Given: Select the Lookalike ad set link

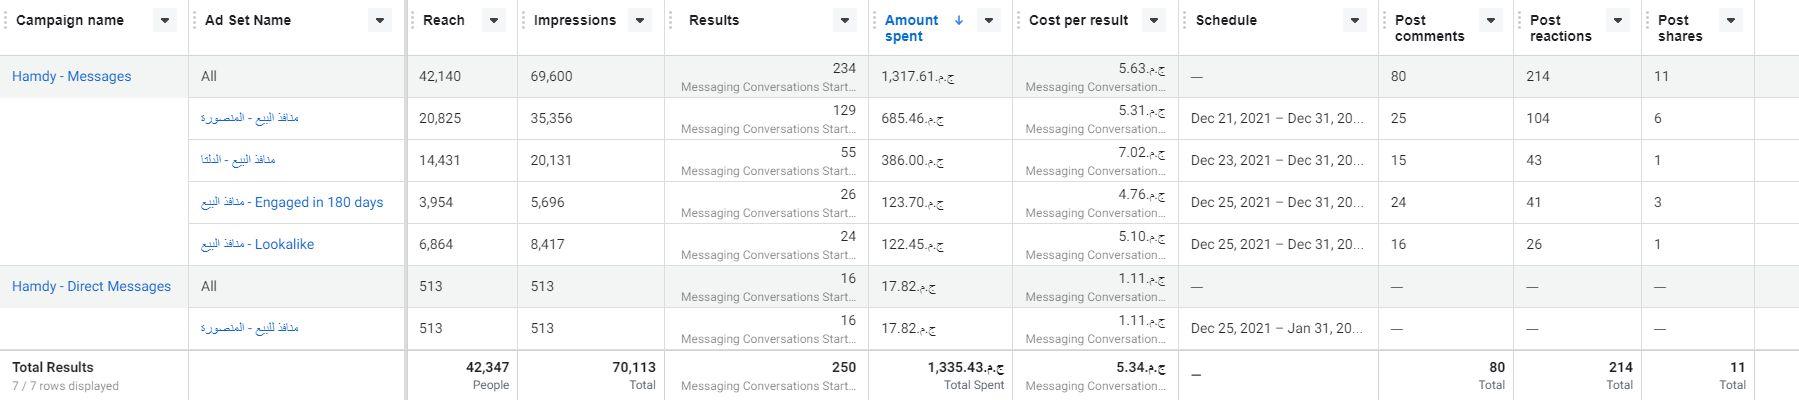Looking at the screenshot, I should [257, 244].
